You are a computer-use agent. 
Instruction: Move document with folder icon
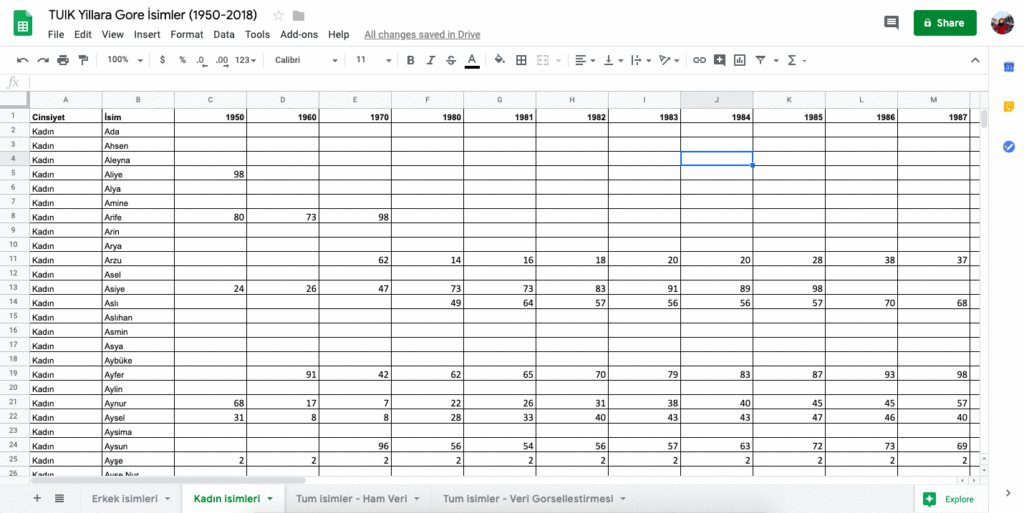tap(298, 16)
